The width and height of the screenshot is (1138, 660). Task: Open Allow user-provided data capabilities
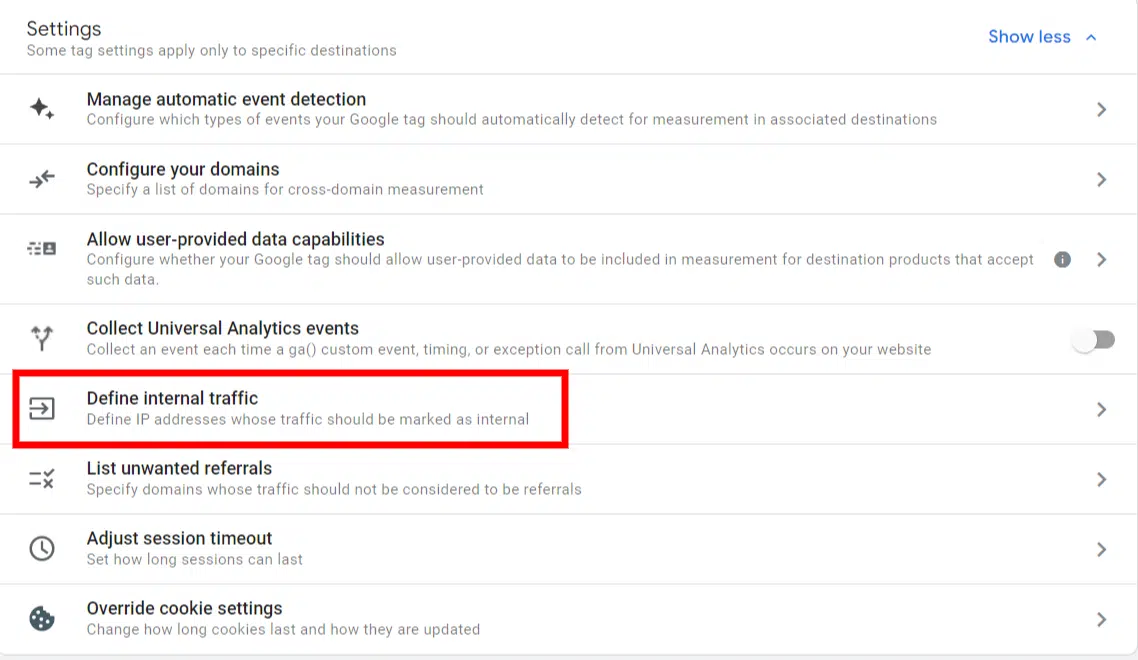click(x=235, y=240)
